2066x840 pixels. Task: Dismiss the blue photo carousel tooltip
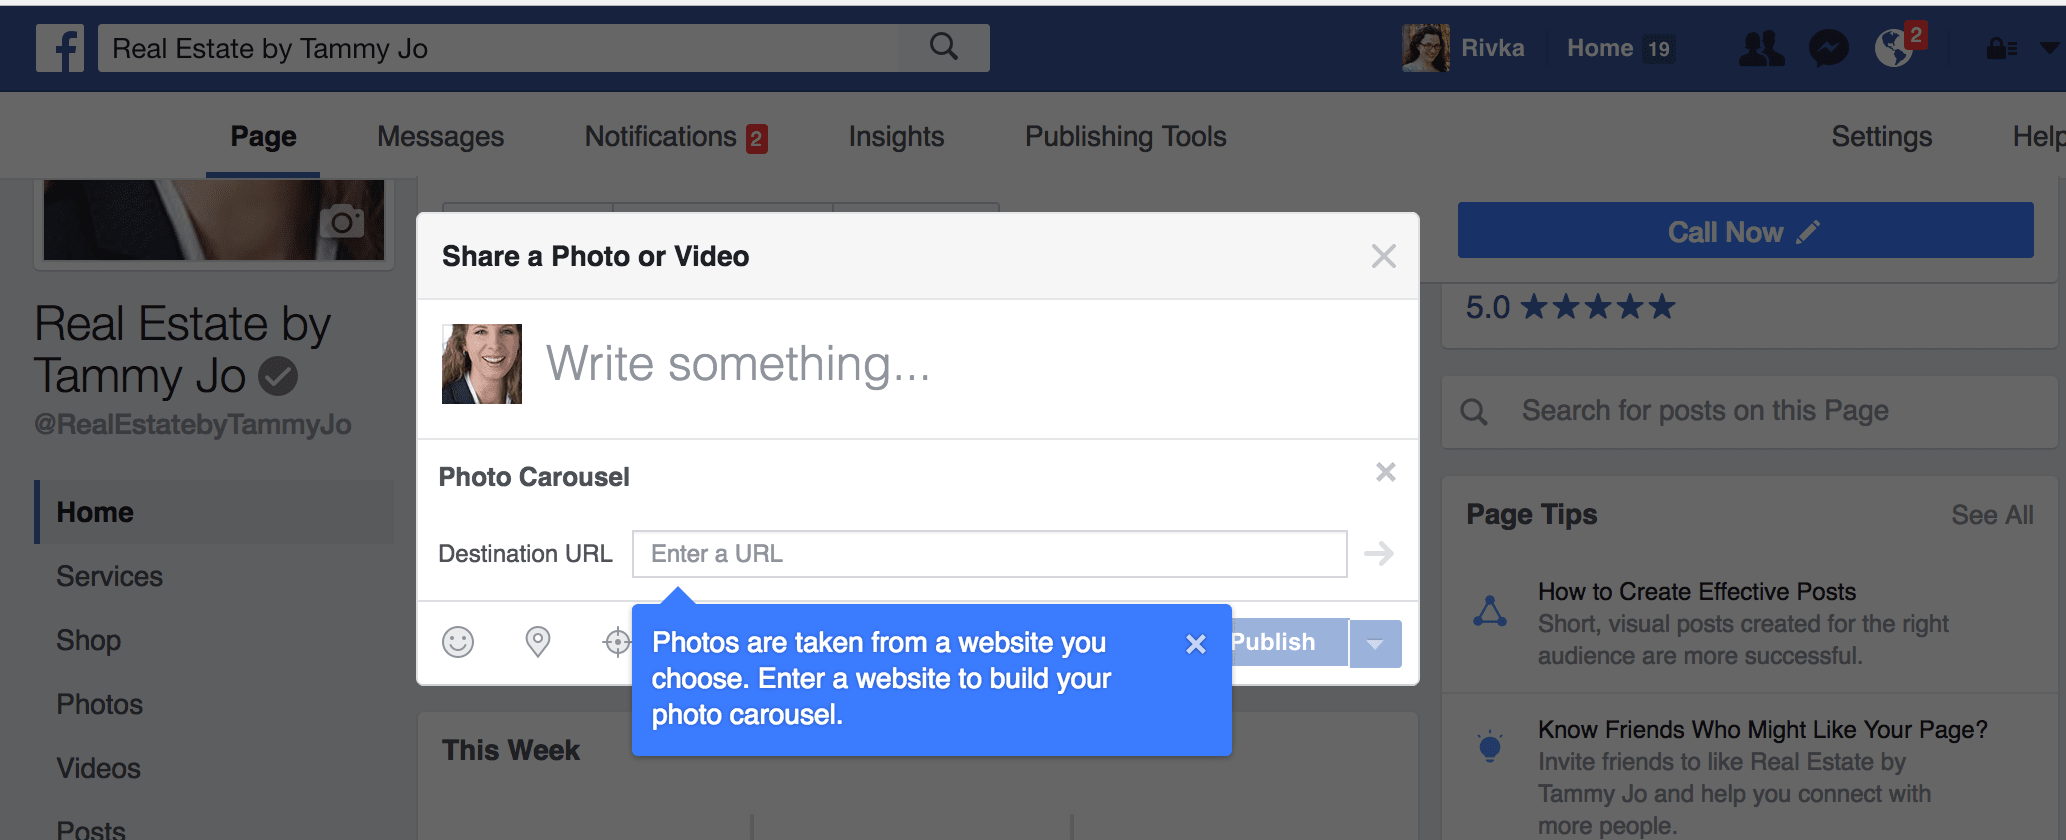pos(1195,644)
